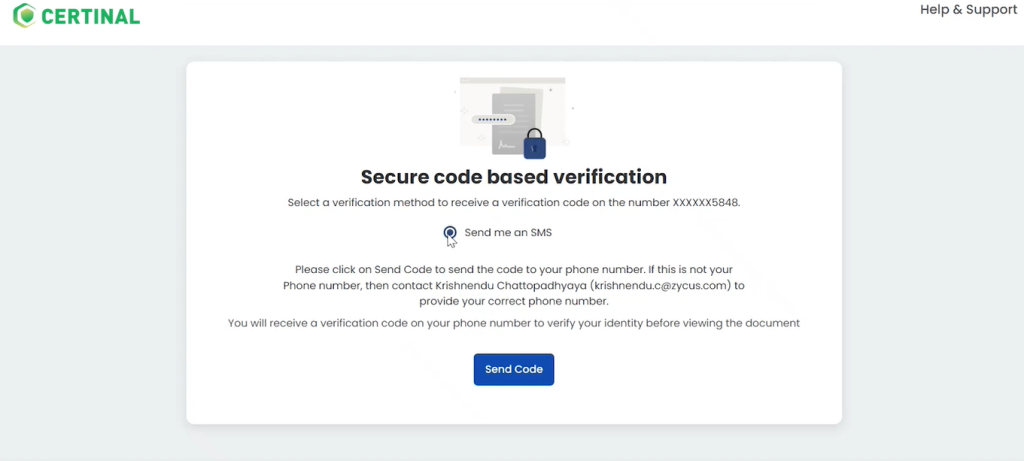The image size is (1024, 461).
Task: Click the "You will receive a verification code" sentence
Action: coord(514,323)
